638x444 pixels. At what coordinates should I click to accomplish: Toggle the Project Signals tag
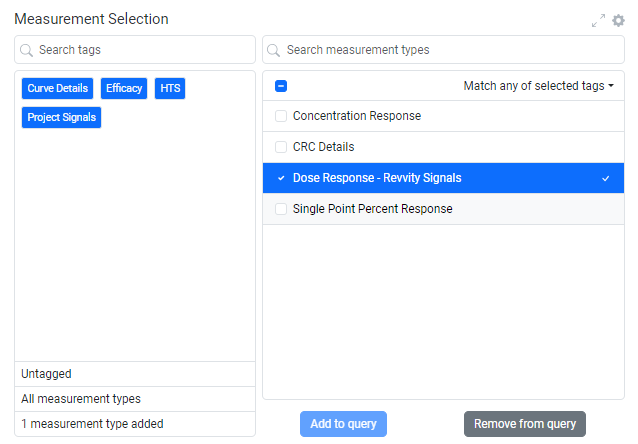pyautogui.click(x=61, y=117)
